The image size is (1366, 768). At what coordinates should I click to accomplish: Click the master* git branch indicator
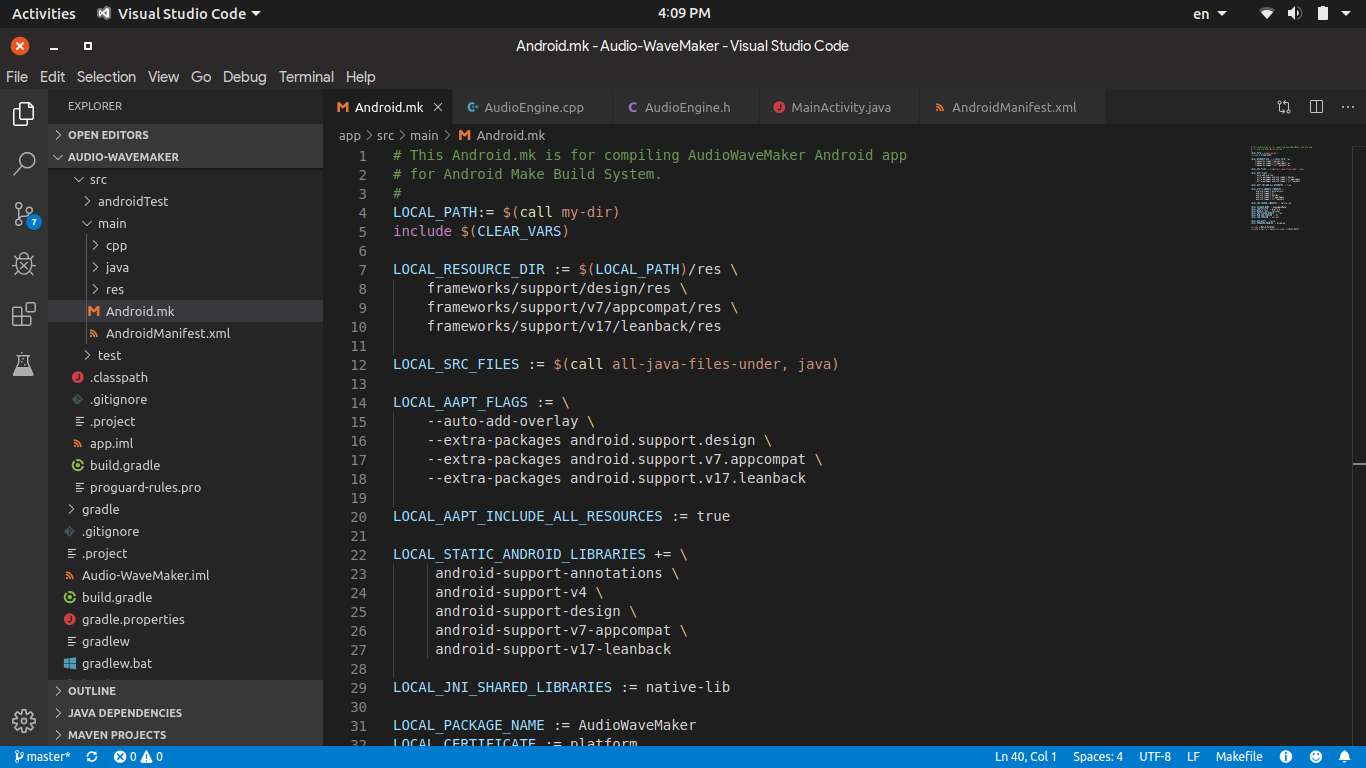[x=42, y=757]
